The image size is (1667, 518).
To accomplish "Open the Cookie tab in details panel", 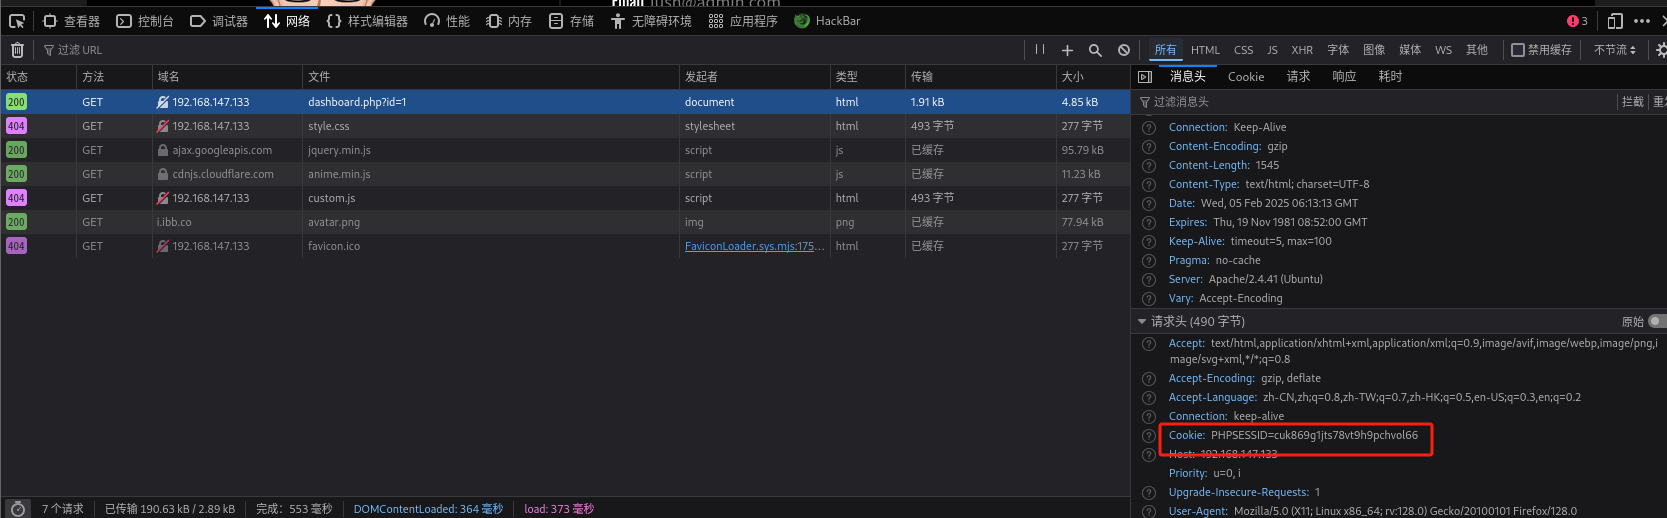I will 1245,77.
